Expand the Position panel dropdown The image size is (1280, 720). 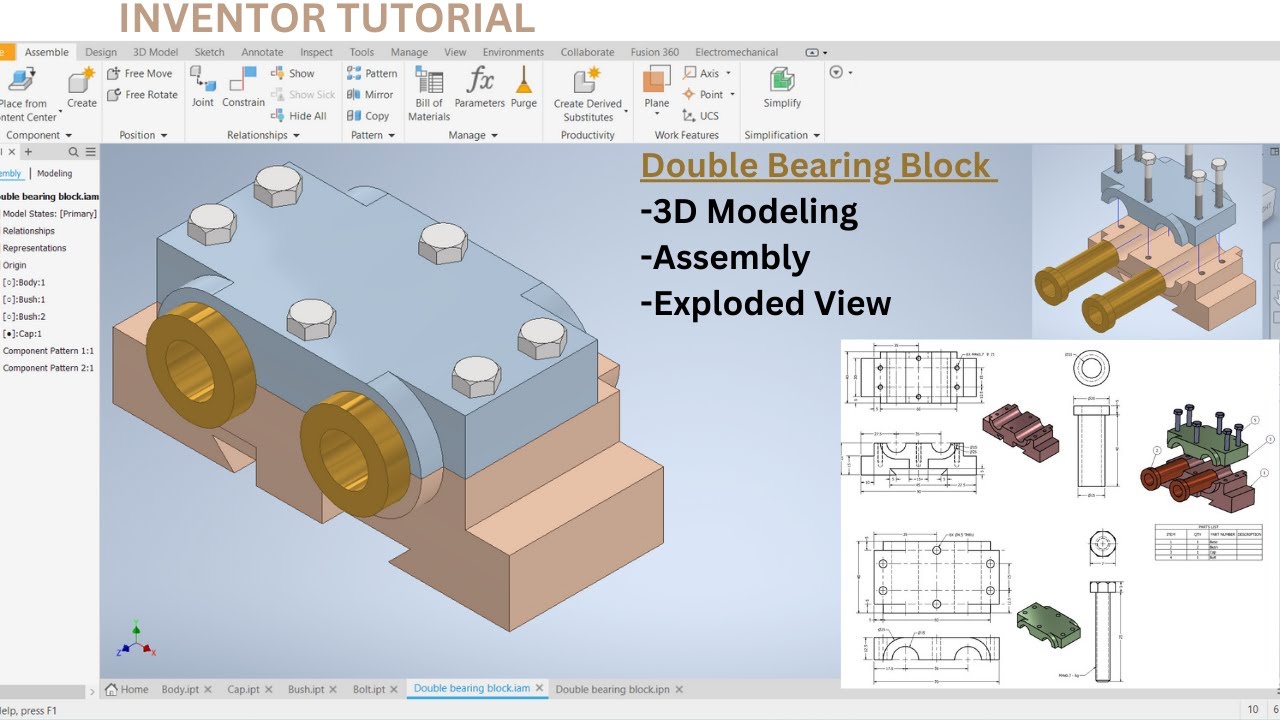(163, 135)
